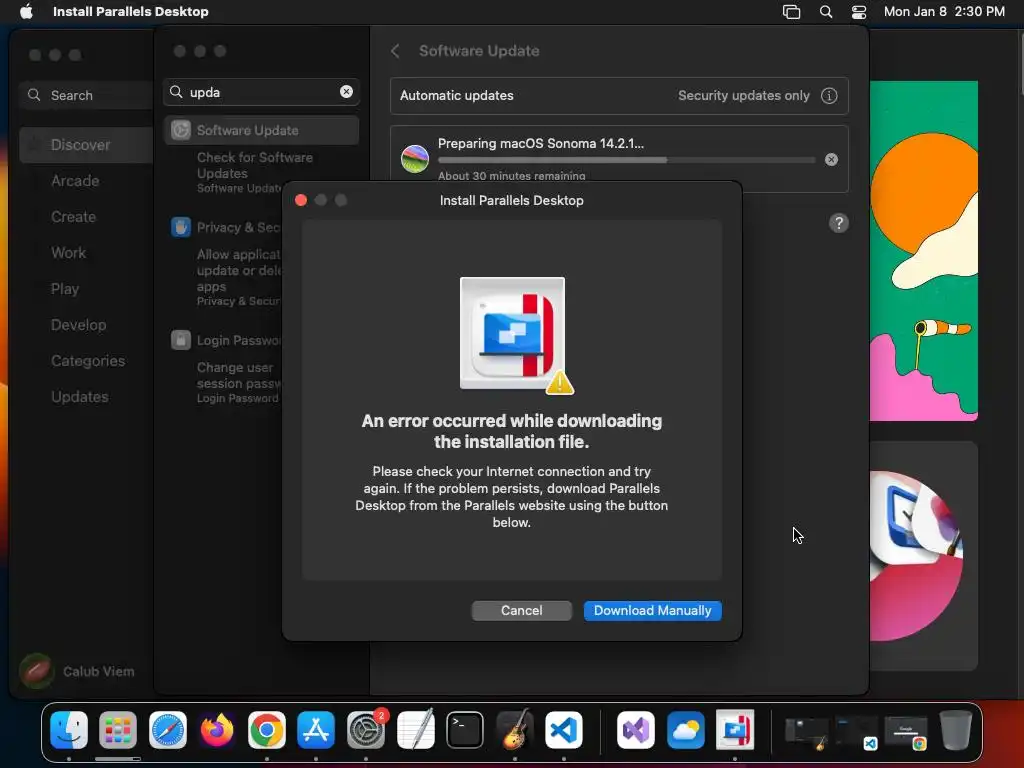Open minimized VS Code window in dock
Viewport: 1024px width, 768px height.
coord(856,733)
